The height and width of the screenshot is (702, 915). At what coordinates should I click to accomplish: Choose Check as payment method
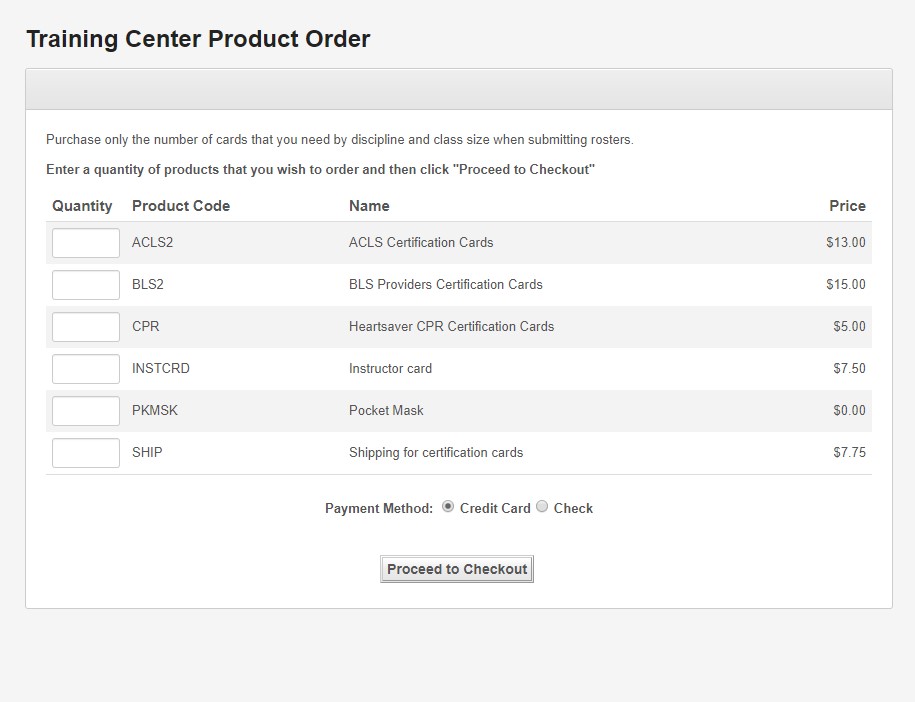pos(542,507)
